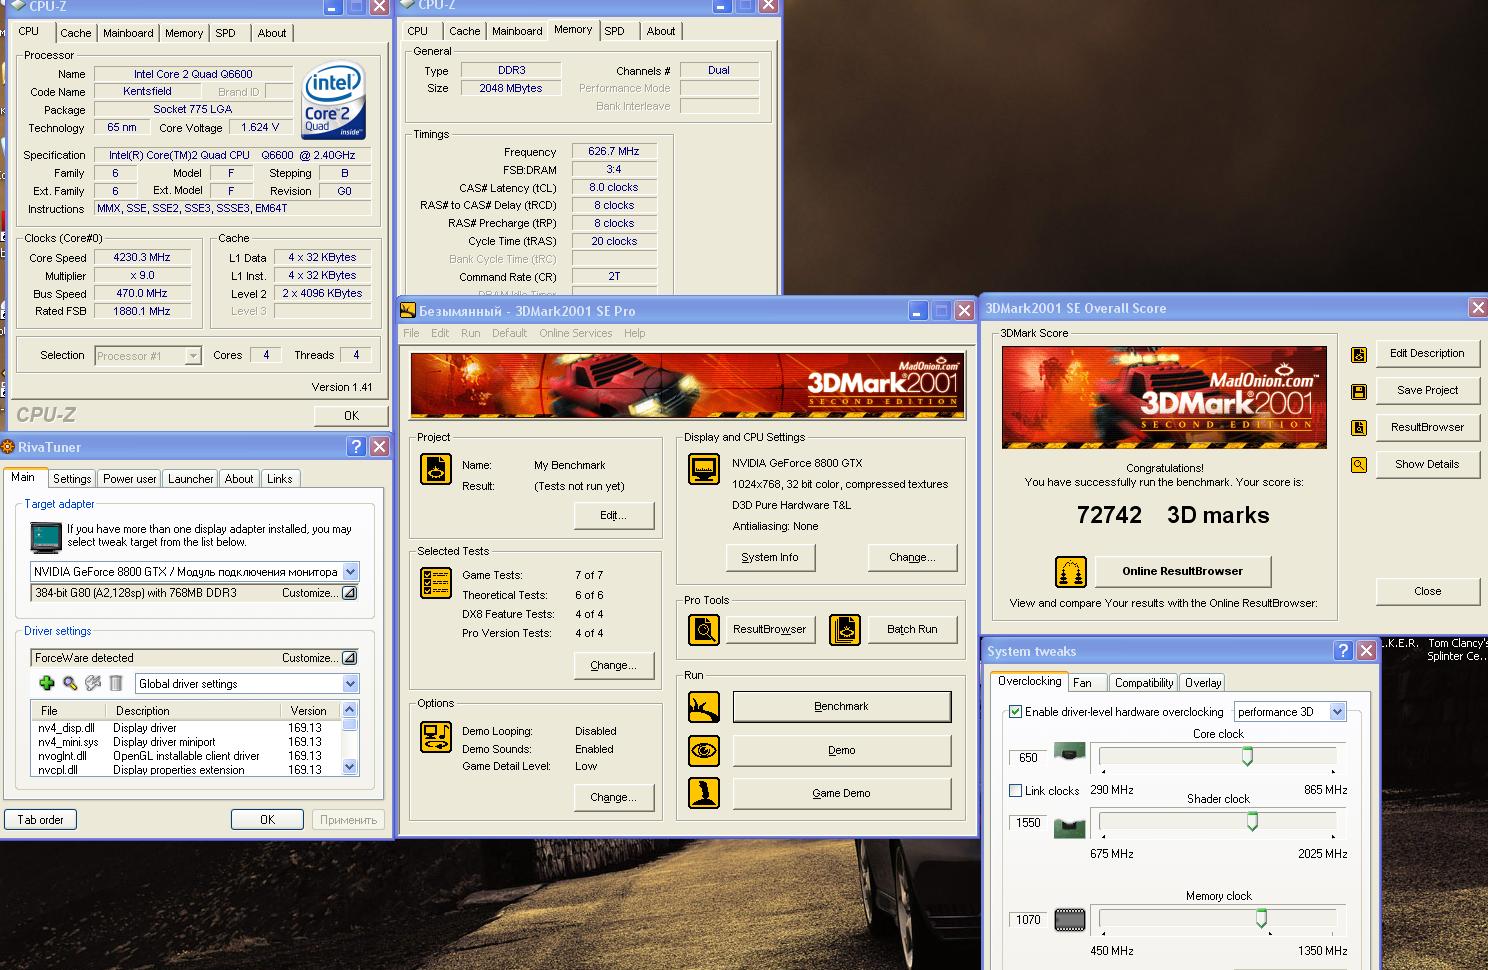Click the joystick icon beside Game Demo
1488x970 pixels.
(x=704, y=793)
